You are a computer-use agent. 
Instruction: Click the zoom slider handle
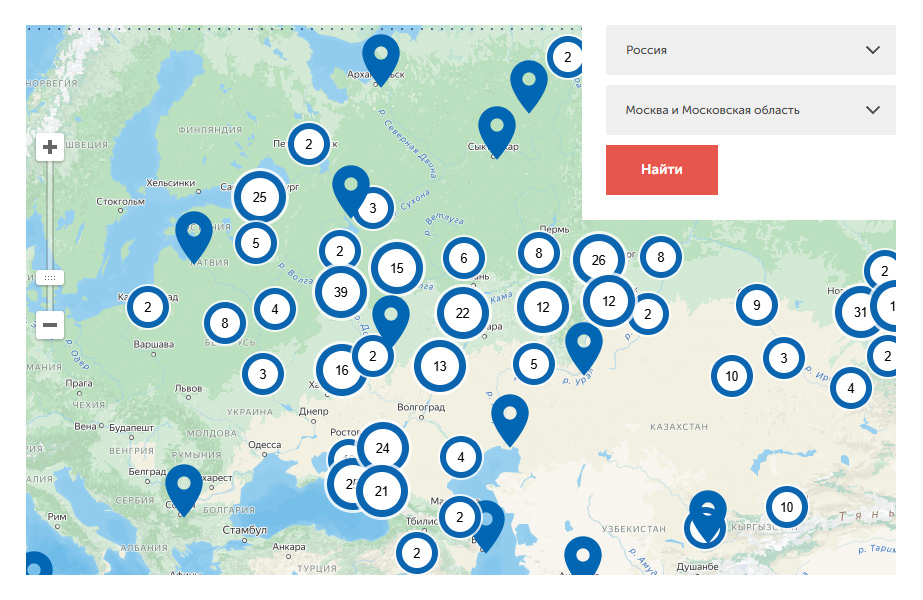click(50, 277)
